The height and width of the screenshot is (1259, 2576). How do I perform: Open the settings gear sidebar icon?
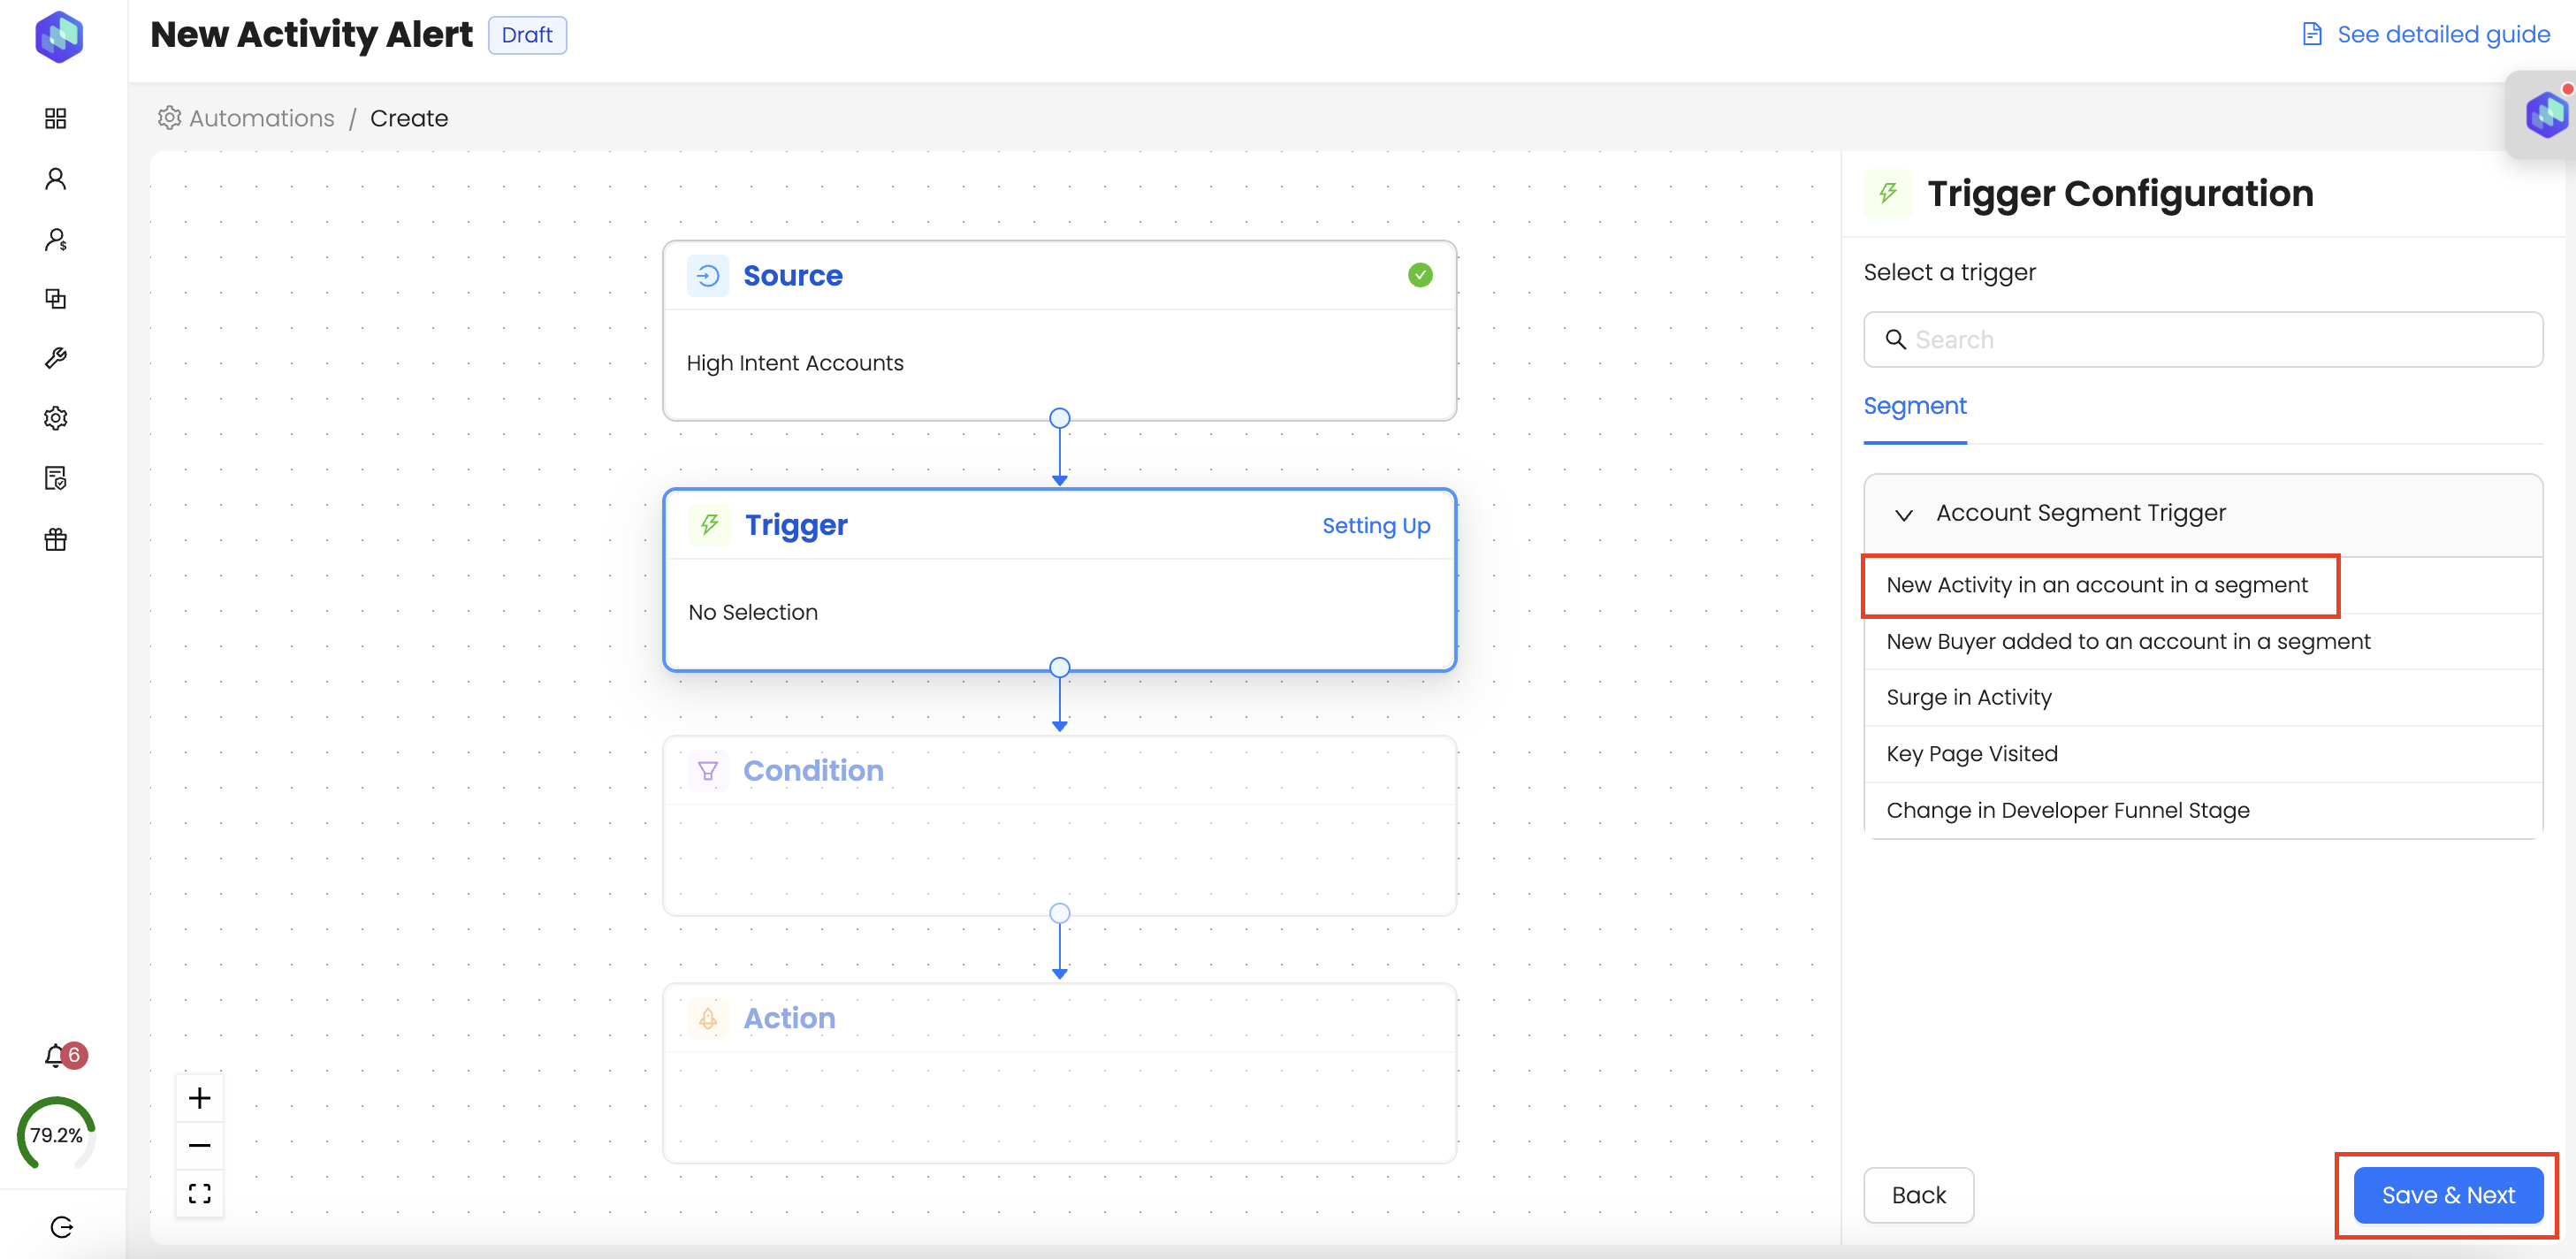56,418
